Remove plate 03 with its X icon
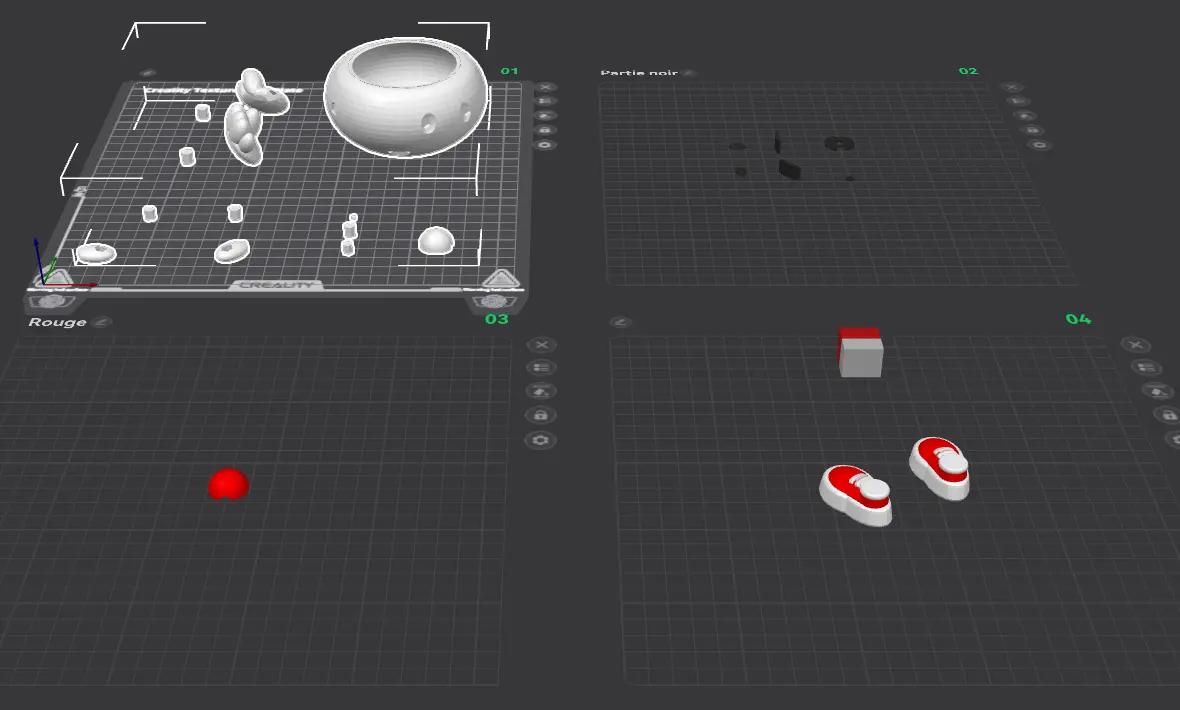Viewport: 1180px width, 710px height. click(x=541, y=345)
